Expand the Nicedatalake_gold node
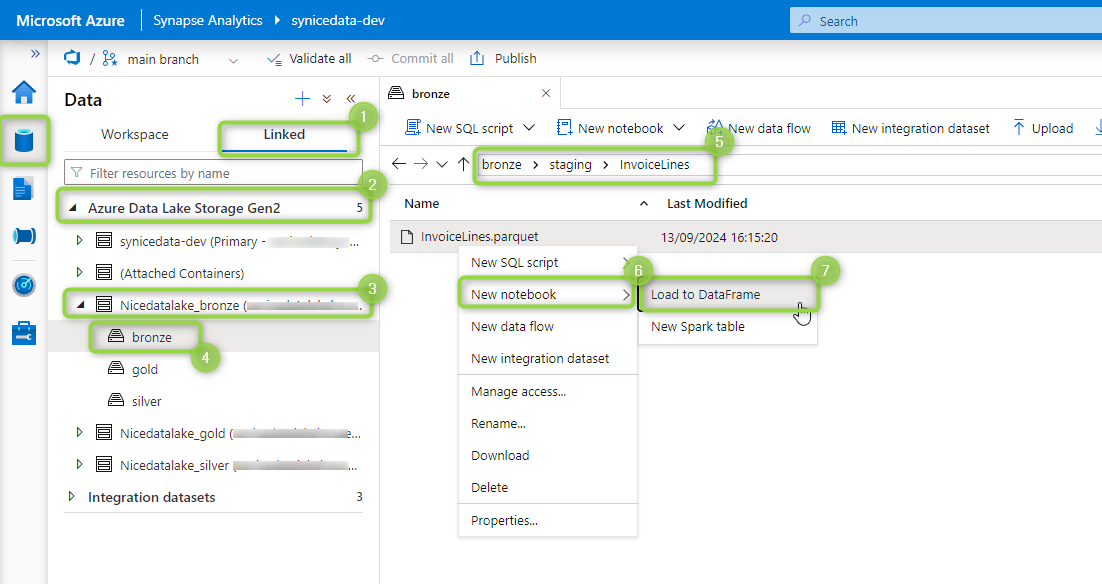1102x584 pixels. point(79,432)
